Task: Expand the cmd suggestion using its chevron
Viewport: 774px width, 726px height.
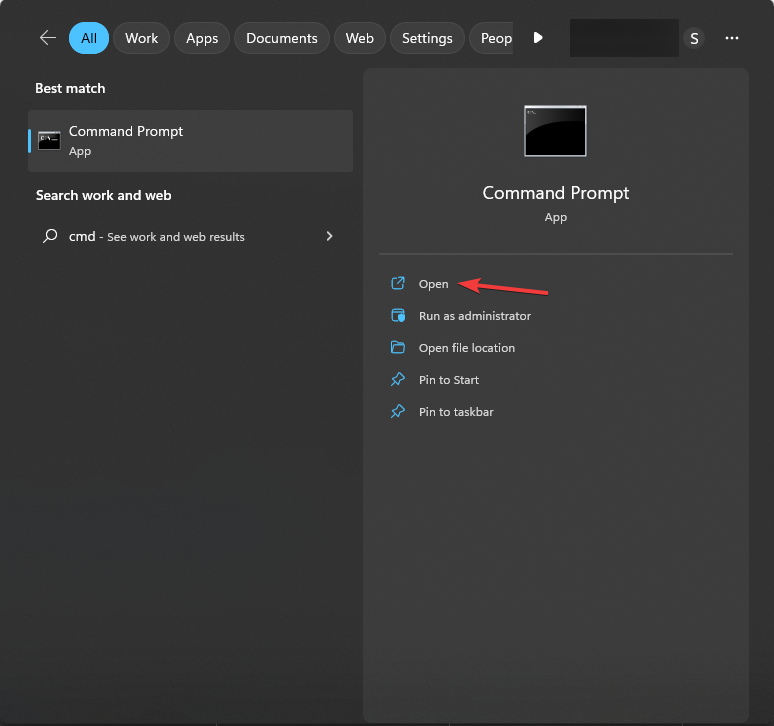Action: click(329, 237)
